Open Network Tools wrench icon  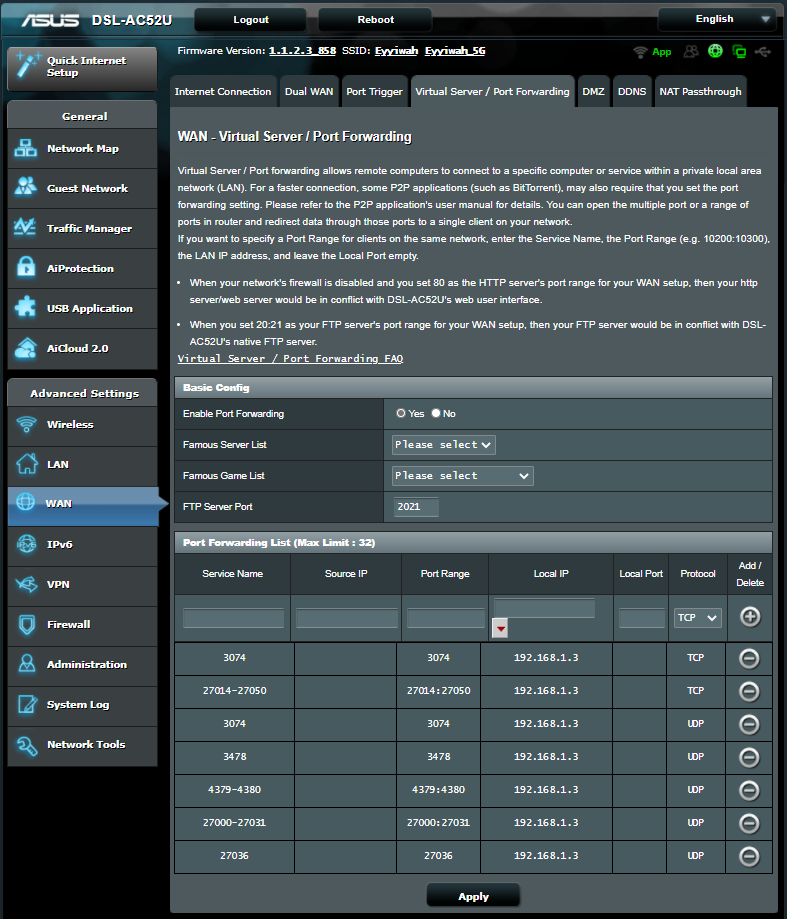[x=26, y=744]
